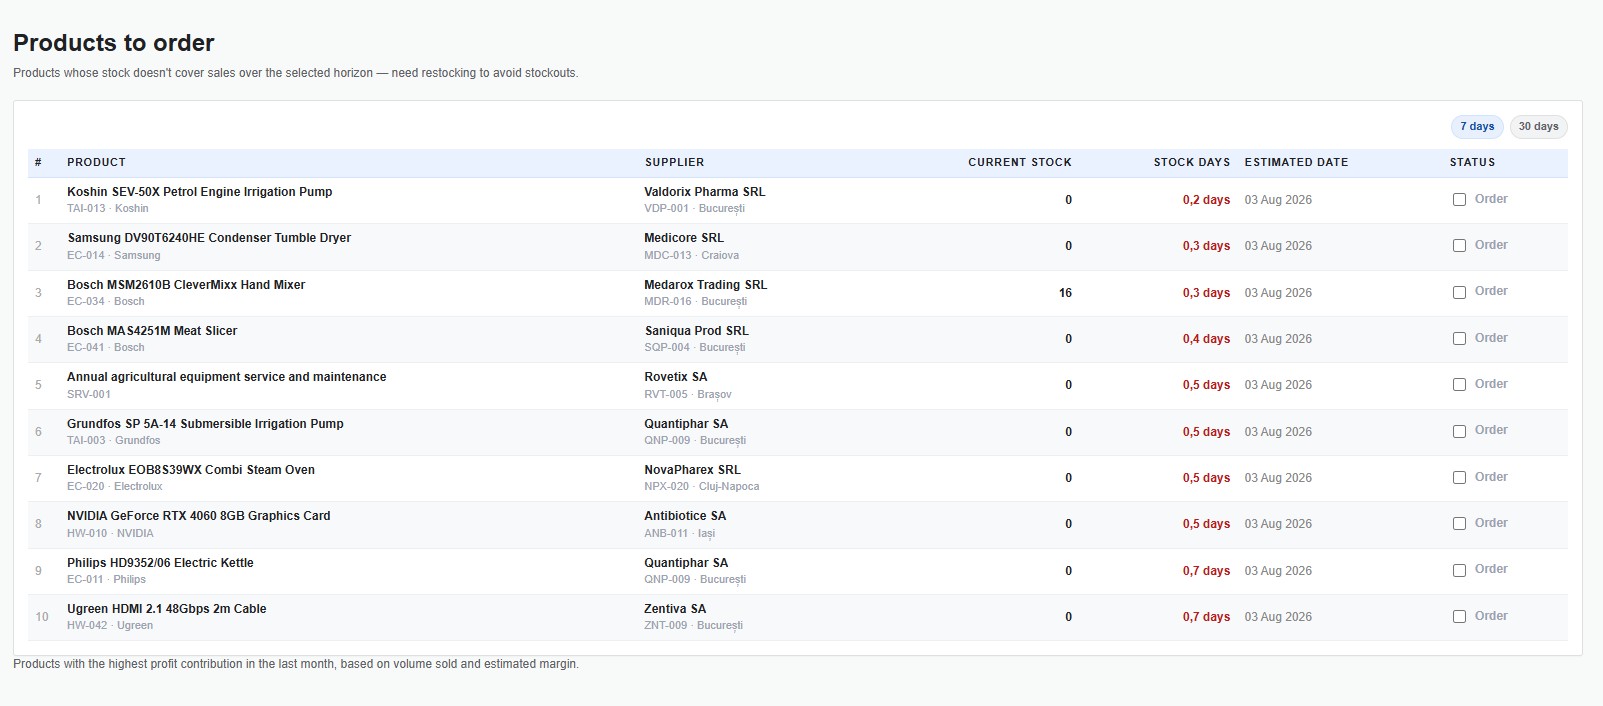Open Bosch MAS4251M Meat Slicer
Screen dimensions: 1603x706
point(152,331)
